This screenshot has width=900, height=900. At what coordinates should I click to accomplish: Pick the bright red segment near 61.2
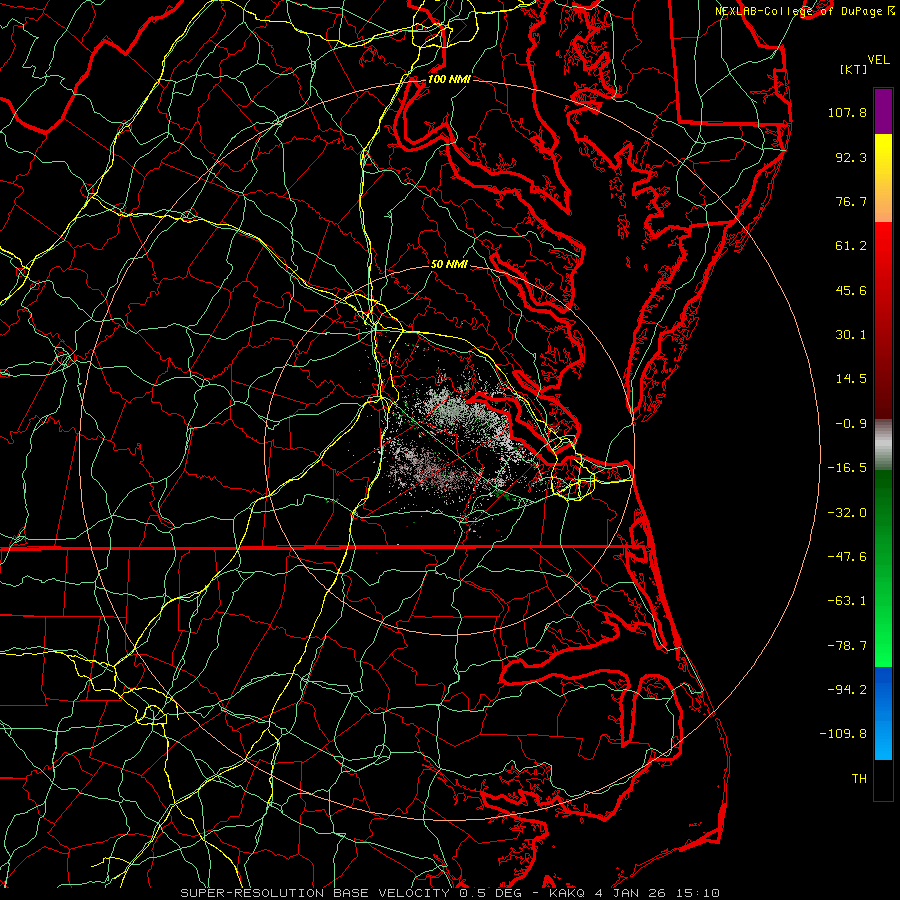click(x=883, y=247)
